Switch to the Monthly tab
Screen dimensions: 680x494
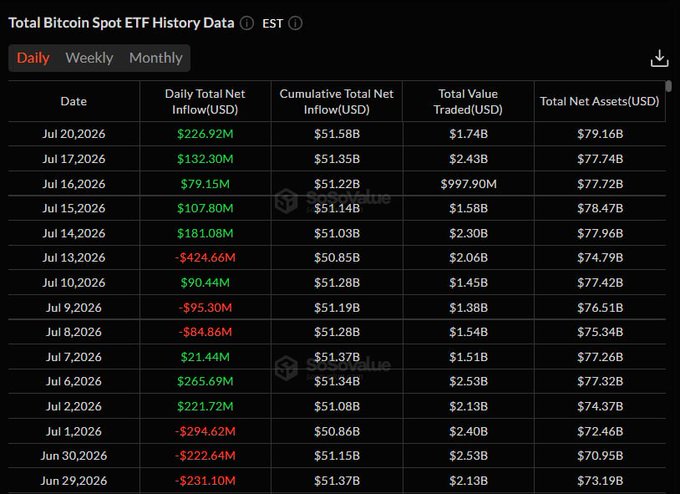point(156,58)
